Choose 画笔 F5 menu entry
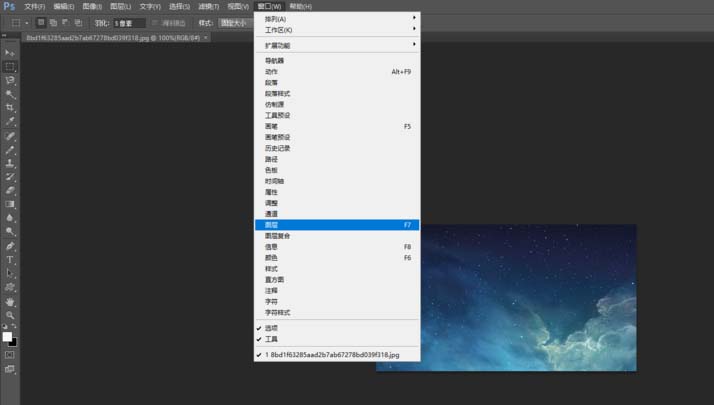 coord(337,126)
